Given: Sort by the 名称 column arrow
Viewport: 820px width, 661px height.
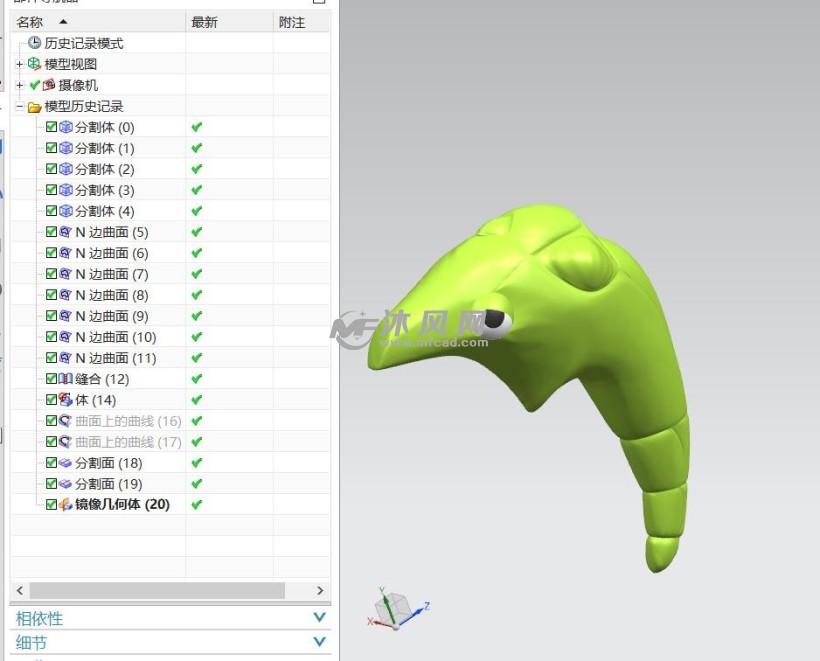Looking at the screenshot, I should (x=63, y=22).
